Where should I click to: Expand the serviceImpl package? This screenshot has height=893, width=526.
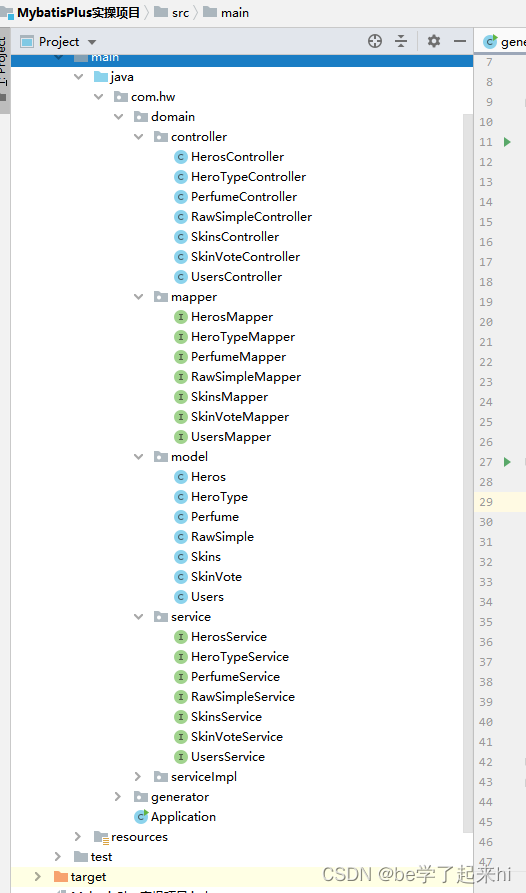[x=138, y=777]
